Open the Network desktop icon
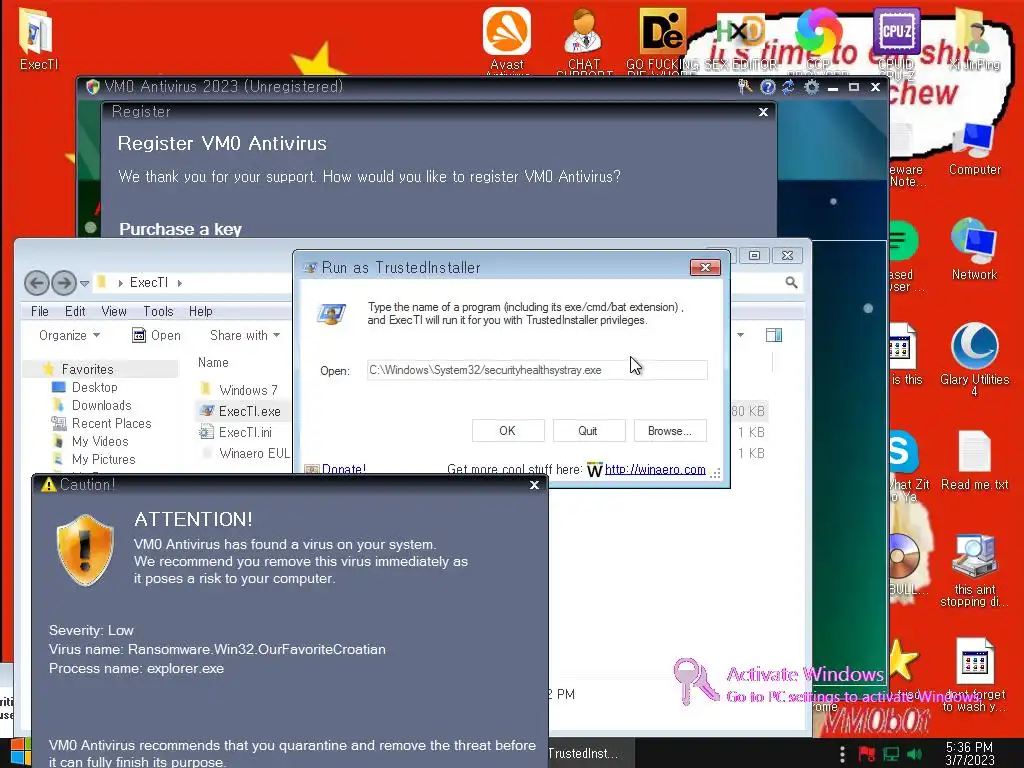This screenshot has width=1024, height=768. click(974, 251)
